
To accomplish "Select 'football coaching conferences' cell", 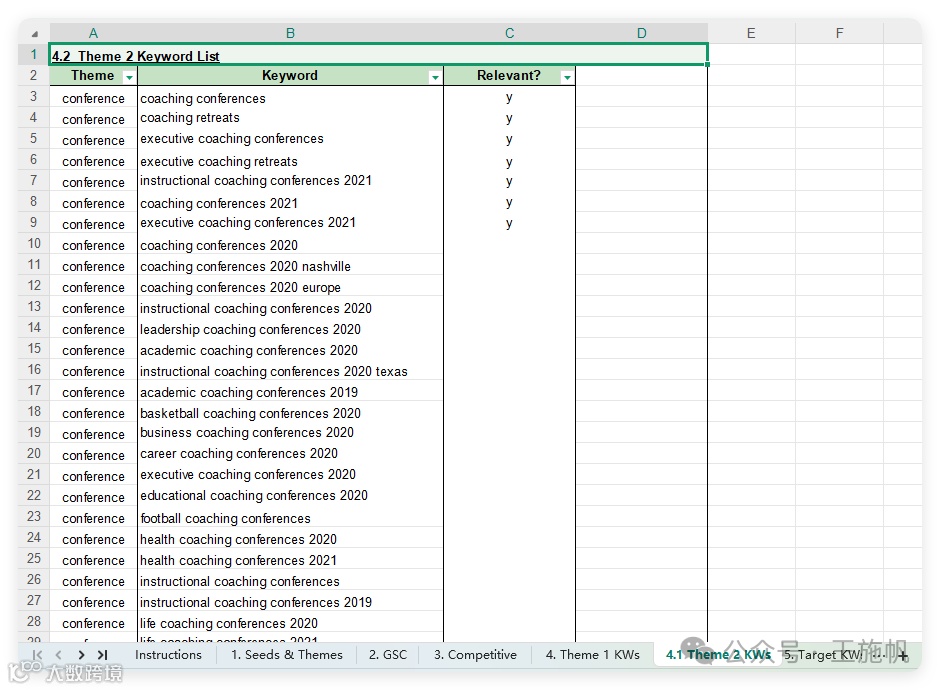I will [291, 517].
